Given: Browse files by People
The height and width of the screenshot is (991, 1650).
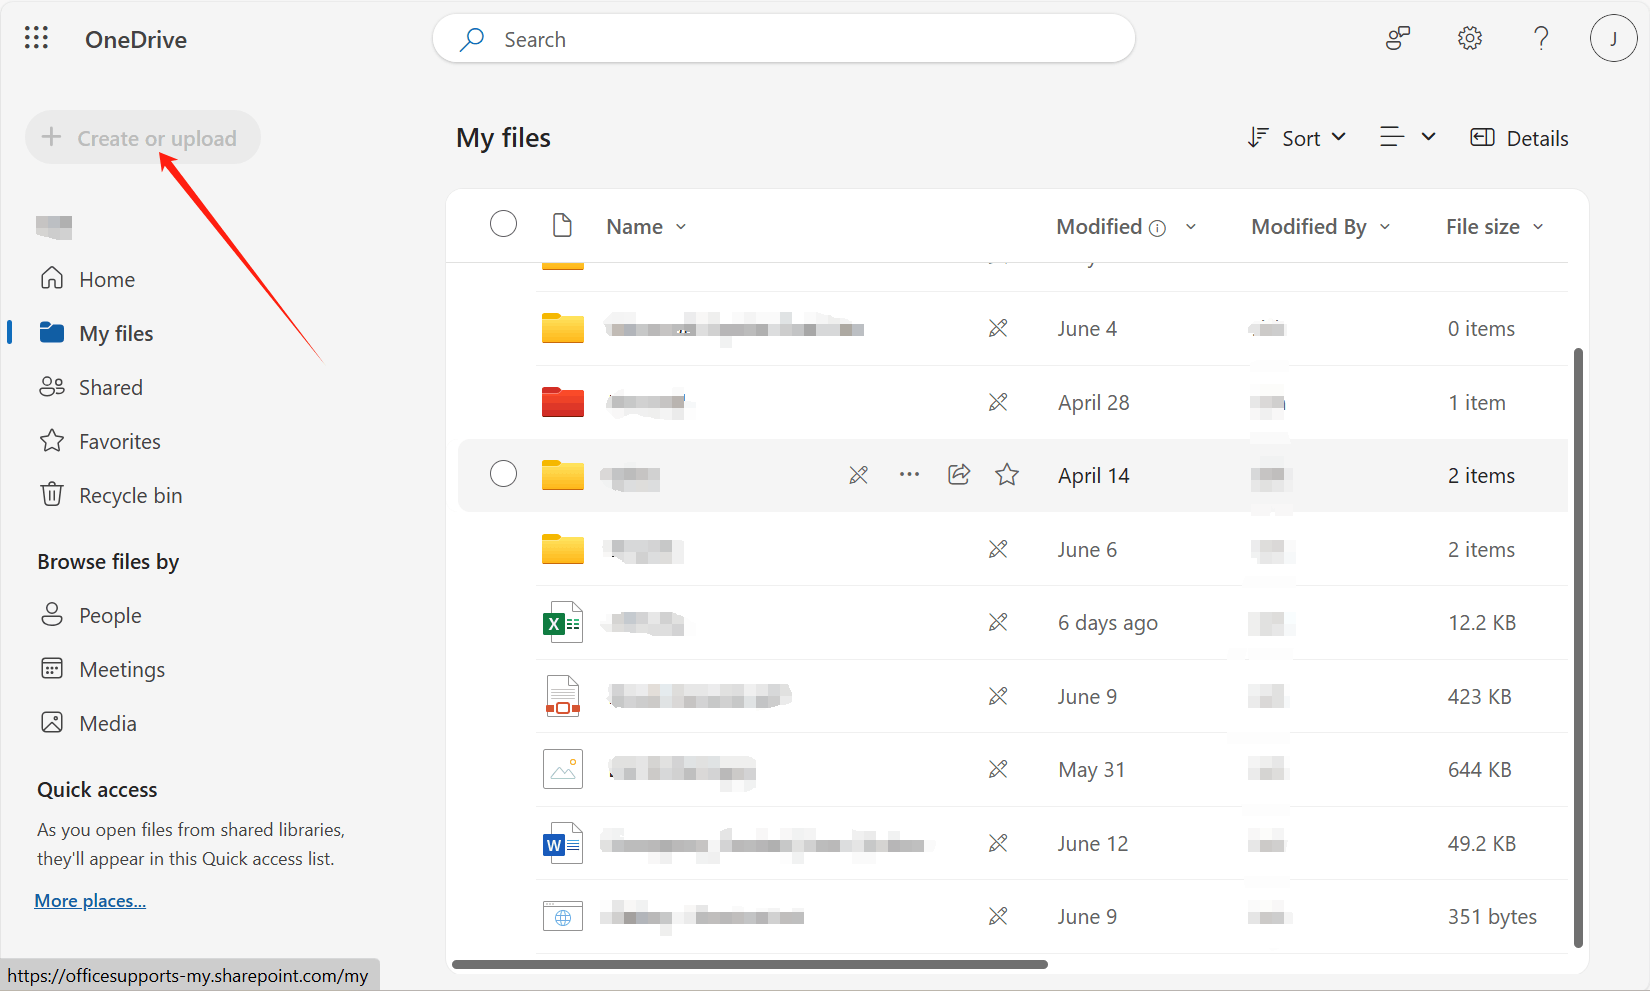Looking at the screenshot, I should pyautogui.click(x=91, y=615).
